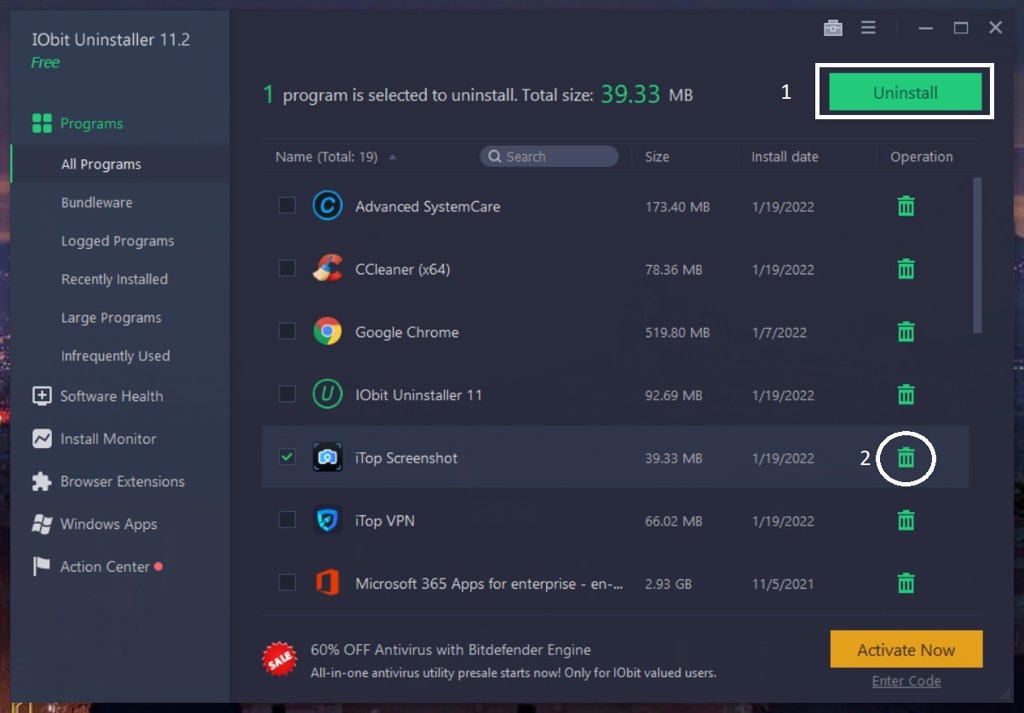Uncheck the iTop Screenshot checkbox
Screen dimensions: 1024x713
pyautogui.click(x=287, y=457)
